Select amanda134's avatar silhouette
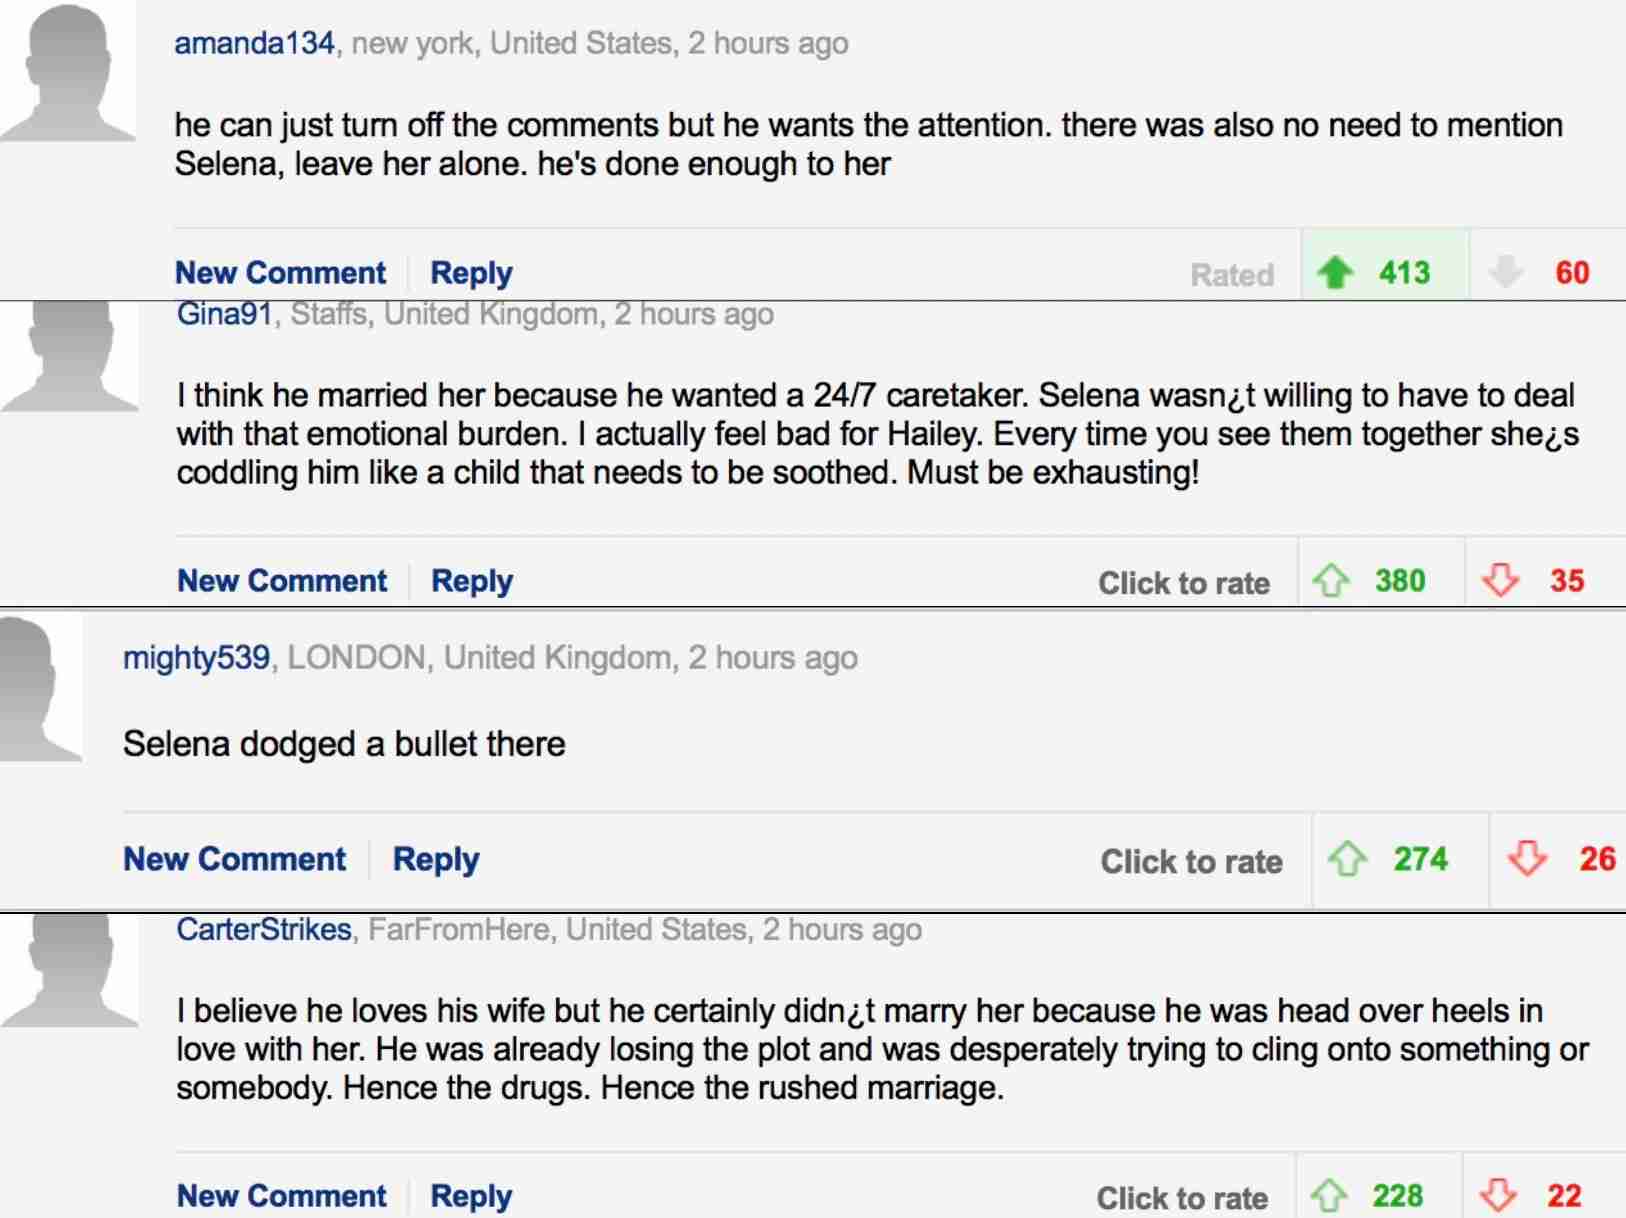The height and width of the screenshot is (1218, 1626). coord(68,71)
